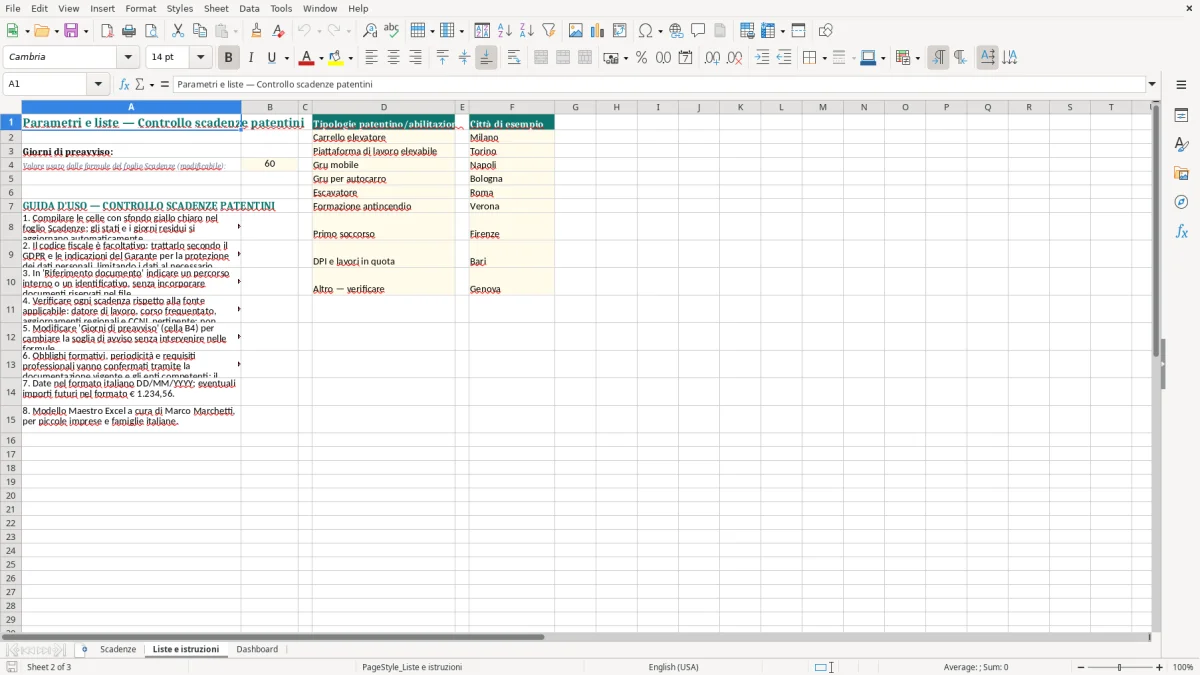
Task: Increase indent
Action: pos(762,58)
